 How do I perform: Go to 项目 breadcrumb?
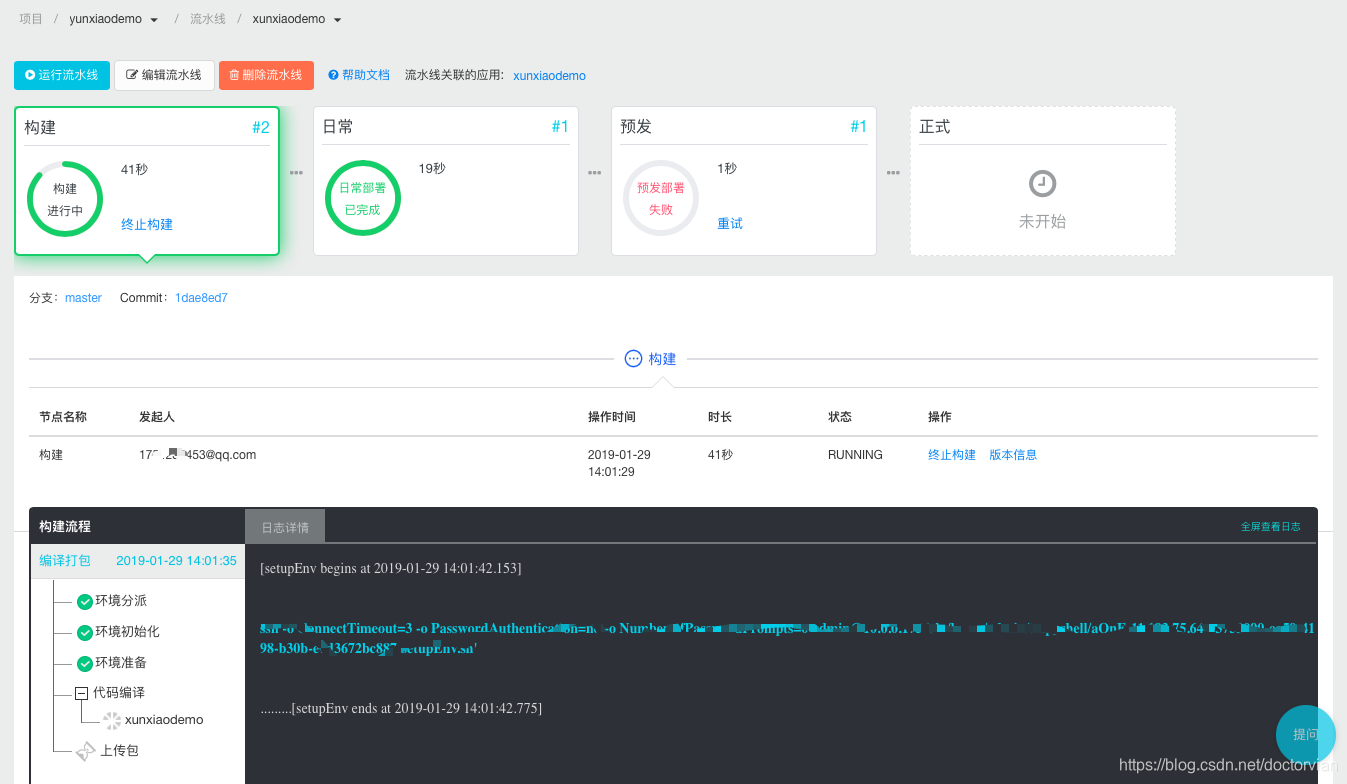point(31,19)
